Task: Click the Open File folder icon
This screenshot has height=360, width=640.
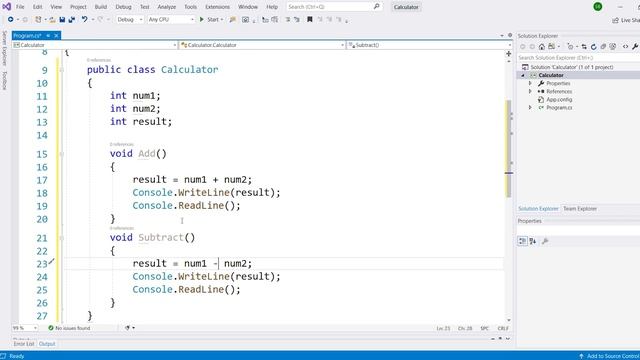Action: [52, 19]
